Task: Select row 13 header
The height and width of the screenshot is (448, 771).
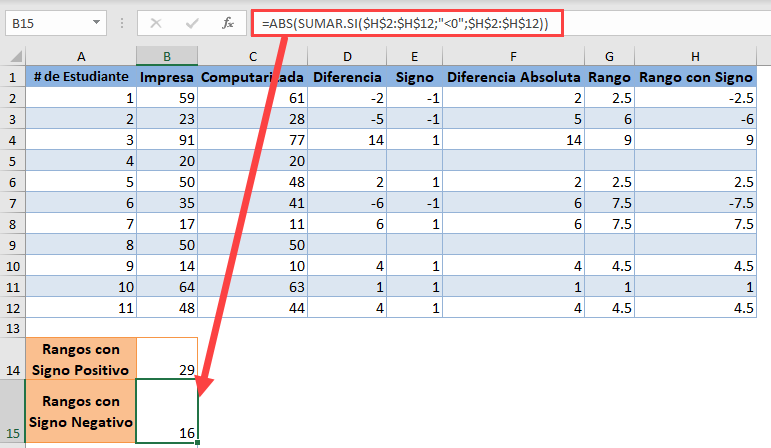Action: [x=13, y=328]
